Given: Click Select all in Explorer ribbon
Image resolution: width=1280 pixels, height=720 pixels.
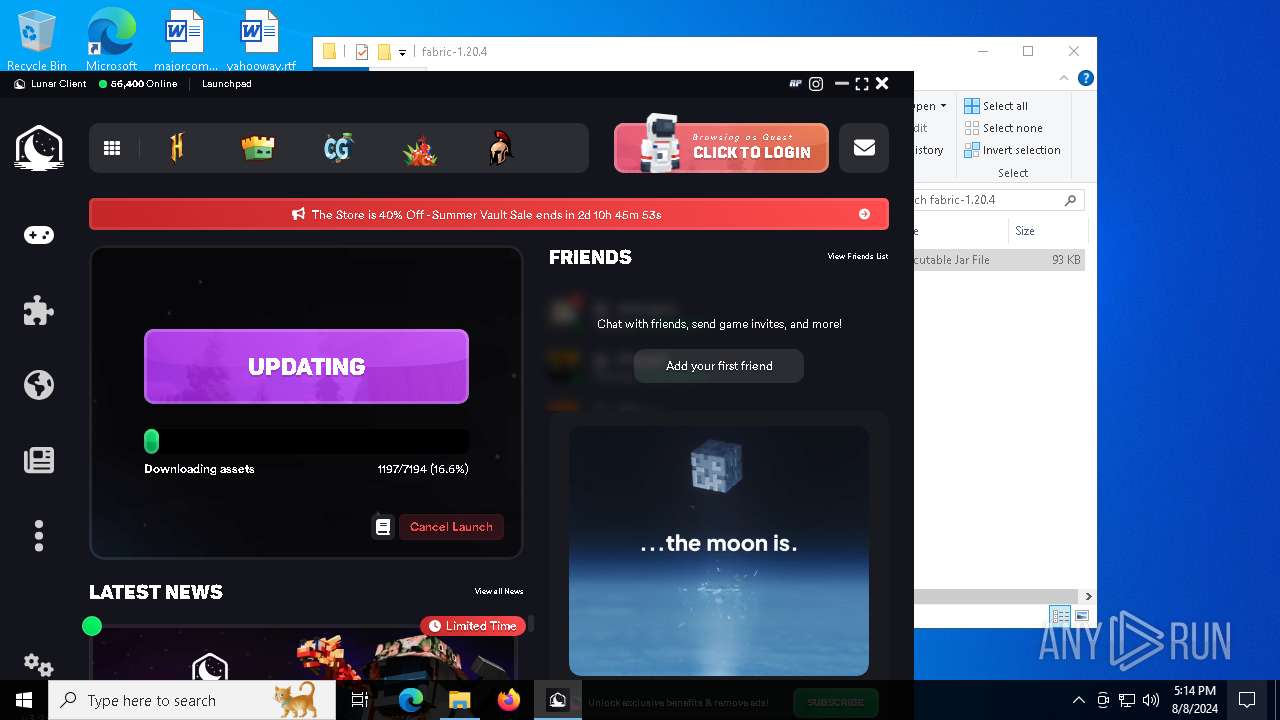Looking at the screenshot, I should tap(996, 106).
